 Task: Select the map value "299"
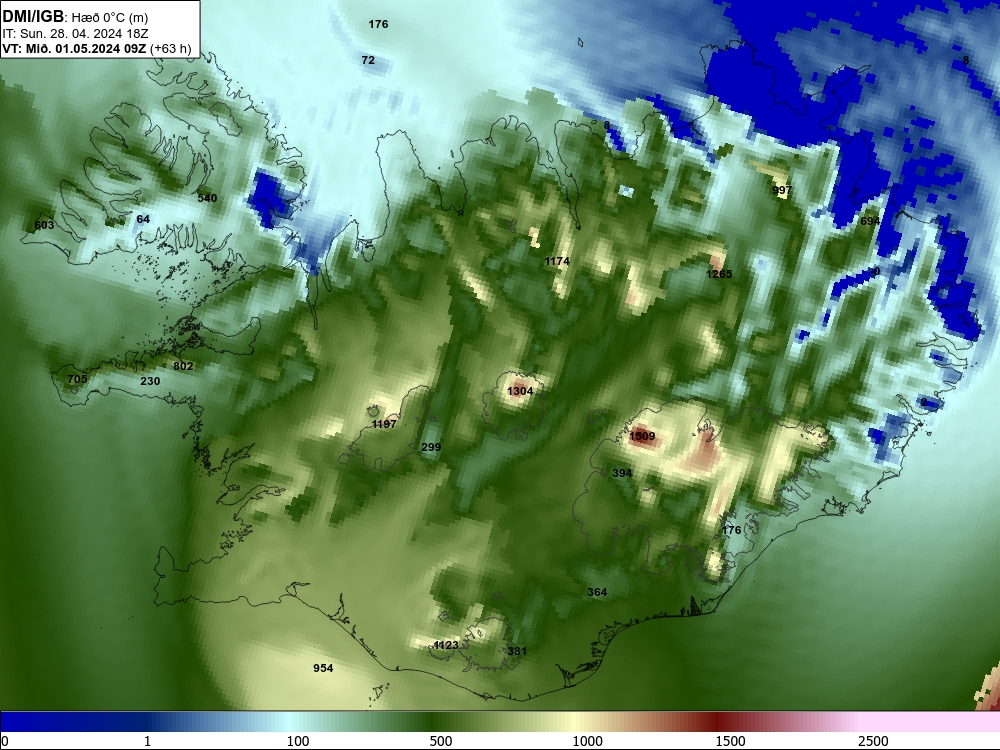coord(431,447)
